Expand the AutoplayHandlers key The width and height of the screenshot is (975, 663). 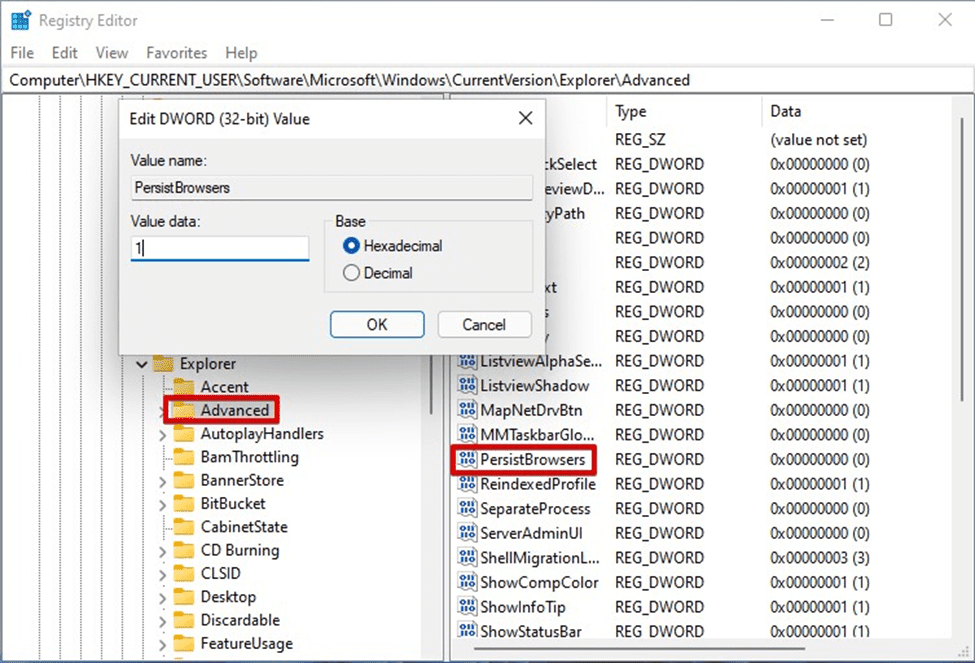tap(163, 435)
